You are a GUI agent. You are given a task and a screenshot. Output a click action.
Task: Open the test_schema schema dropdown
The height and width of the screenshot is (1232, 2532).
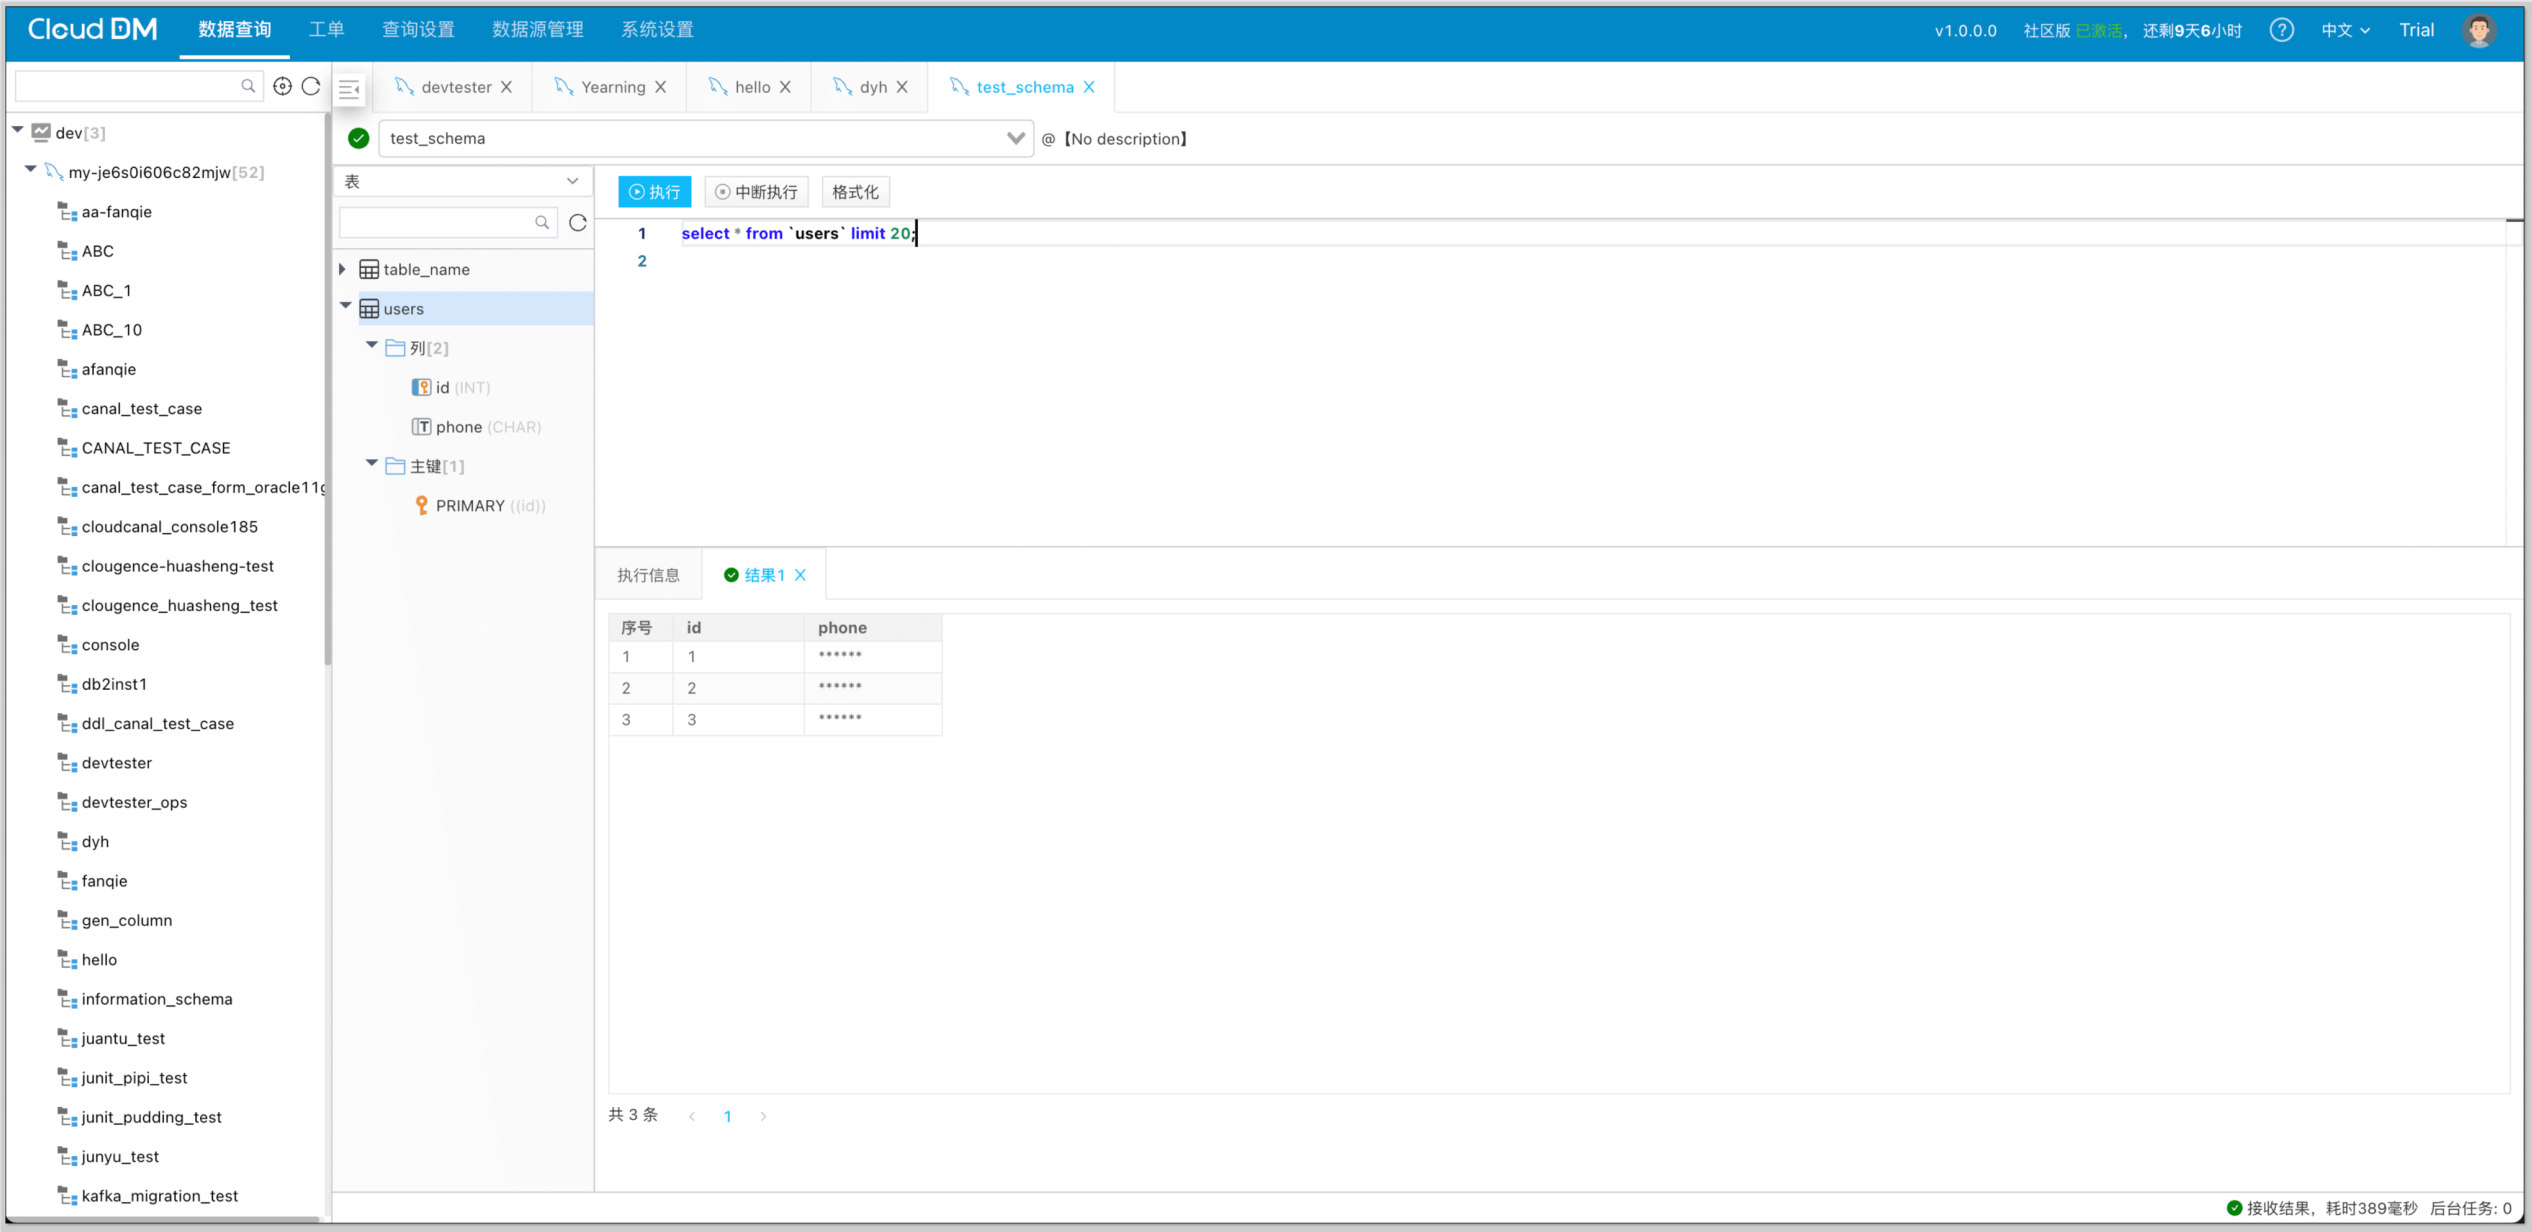pos(1015,138)
